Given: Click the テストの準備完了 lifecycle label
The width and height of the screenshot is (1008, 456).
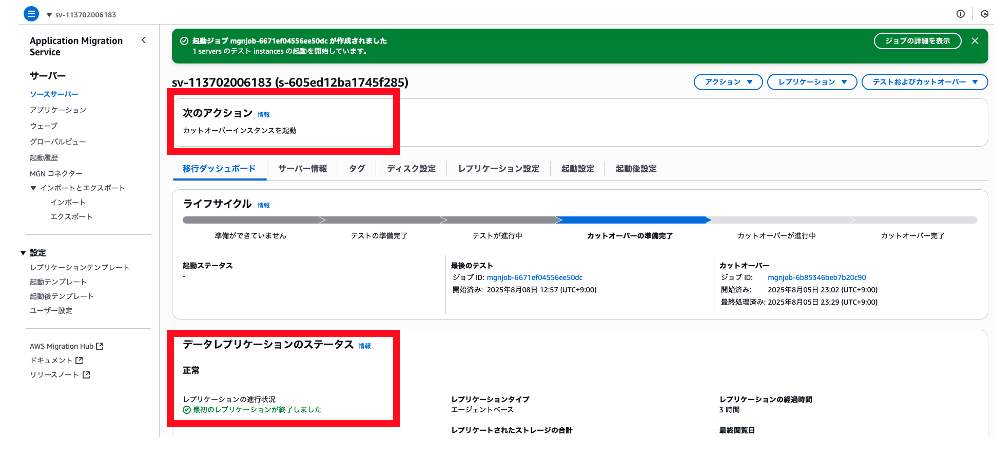Looking at the screenshot, I should 379,236.
